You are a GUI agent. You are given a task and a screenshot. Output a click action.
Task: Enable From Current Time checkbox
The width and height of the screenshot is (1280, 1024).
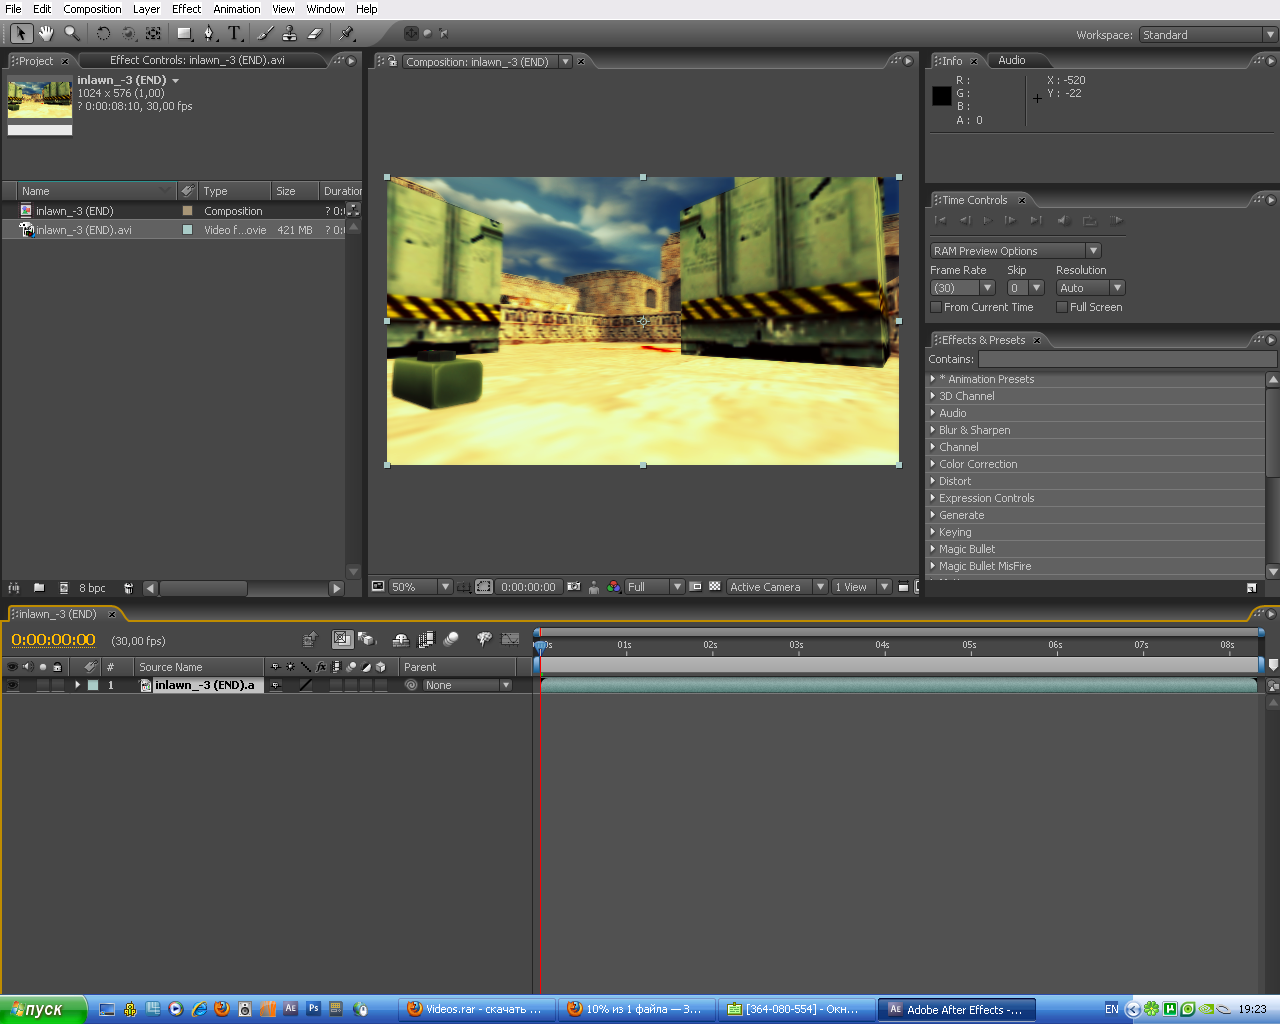(936, 307)
